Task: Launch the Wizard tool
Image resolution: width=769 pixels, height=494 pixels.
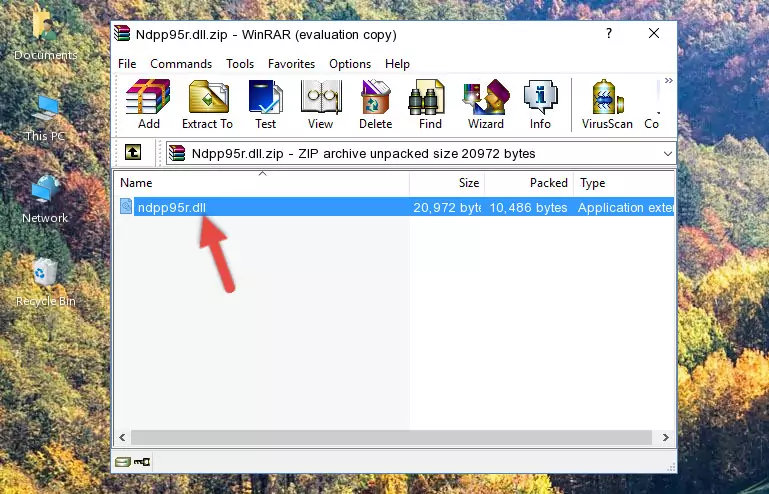Action: coord(486,104)
